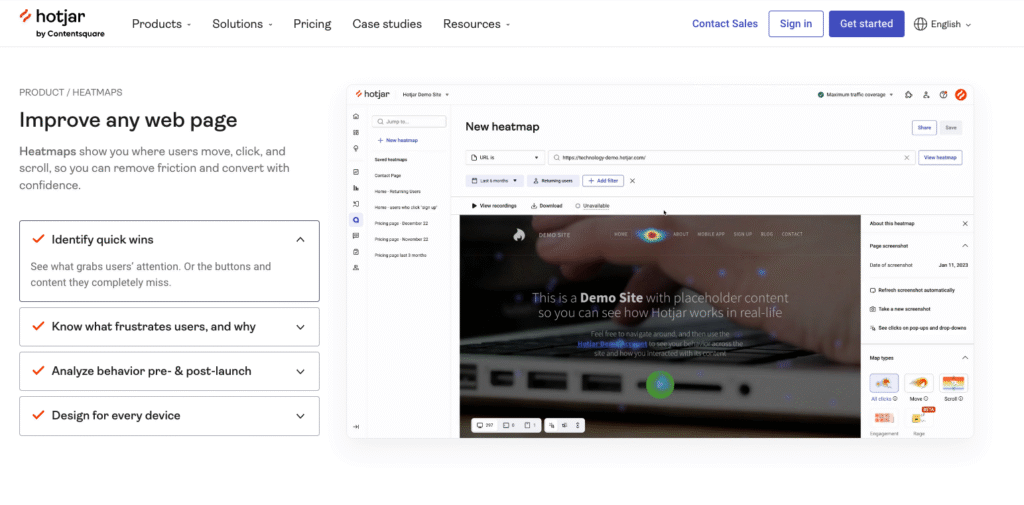Screen dimensions: 1024x505
Task: Click the orange account avatar icon
Action: (961, 95)
